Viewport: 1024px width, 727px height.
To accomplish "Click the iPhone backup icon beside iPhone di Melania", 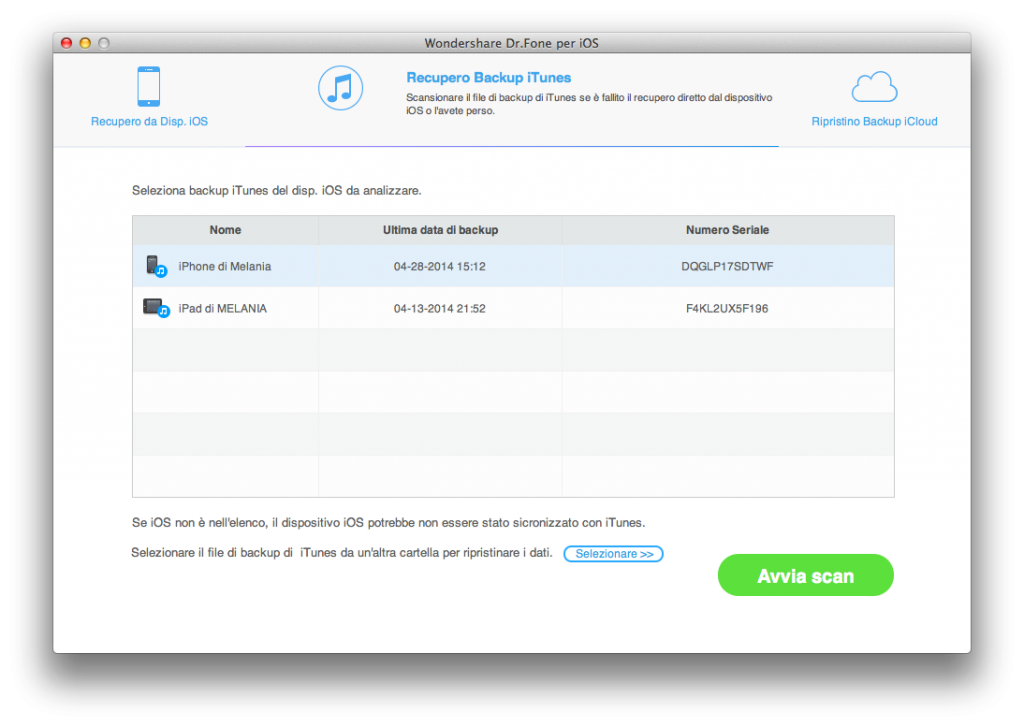I will 157,267.
